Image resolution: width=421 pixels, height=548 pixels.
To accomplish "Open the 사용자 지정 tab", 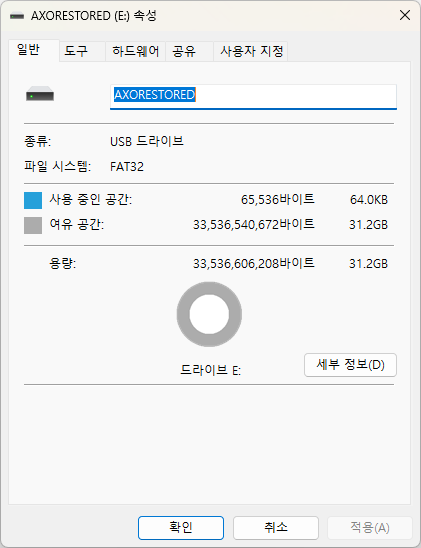I will [x=251, y=51].
